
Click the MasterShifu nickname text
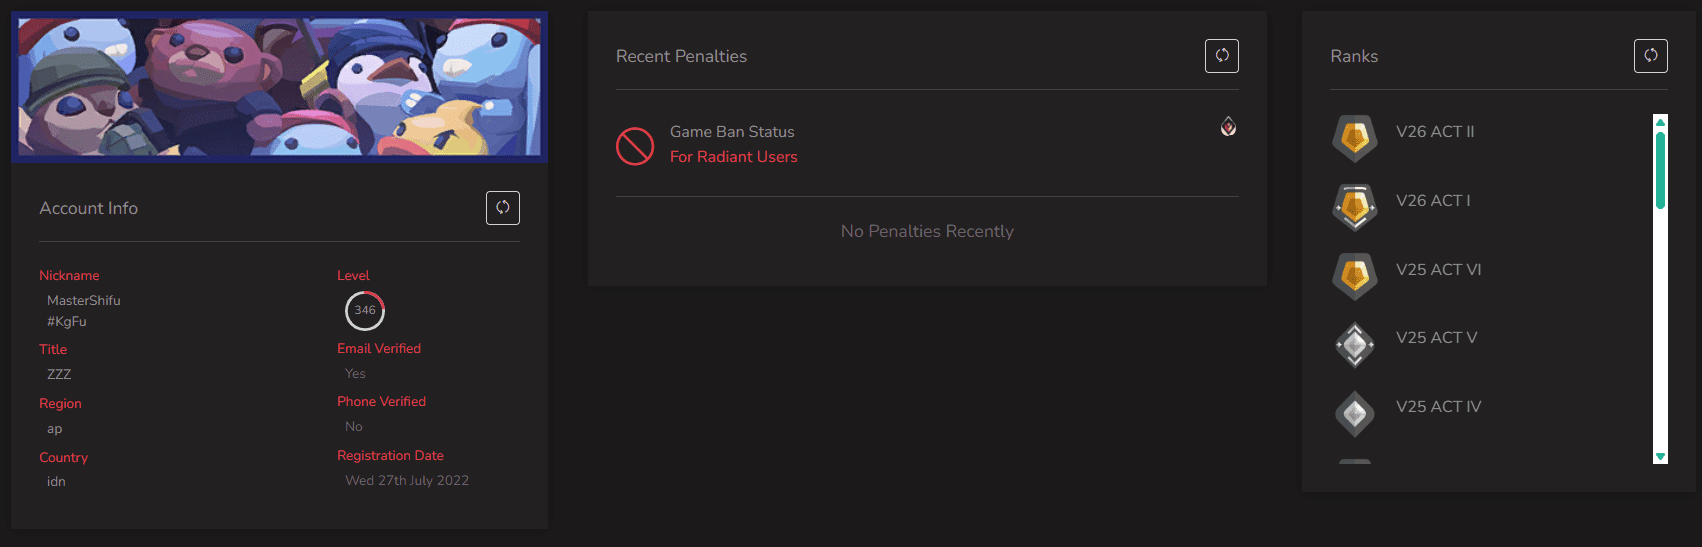click(x=84, y=300)
